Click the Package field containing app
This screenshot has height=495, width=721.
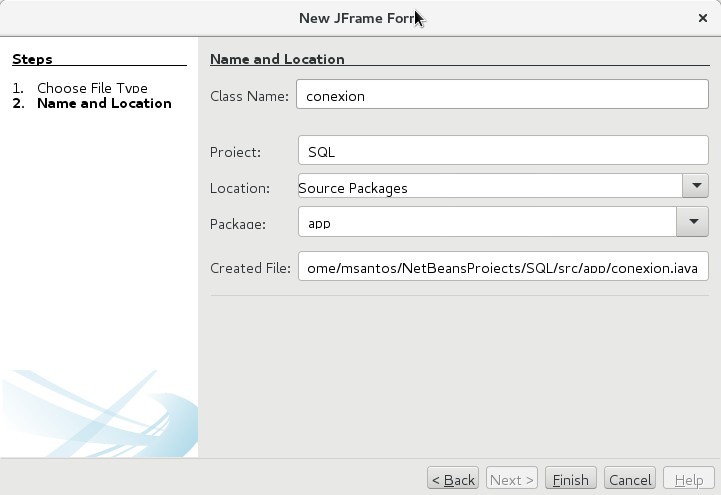[x=487, y=223]
